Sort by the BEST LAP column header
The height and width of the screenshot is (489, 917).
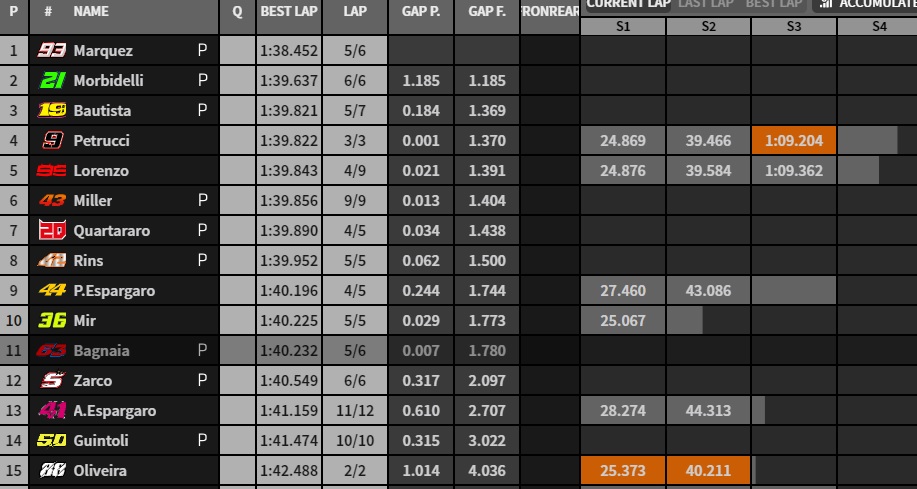point(289,12)
